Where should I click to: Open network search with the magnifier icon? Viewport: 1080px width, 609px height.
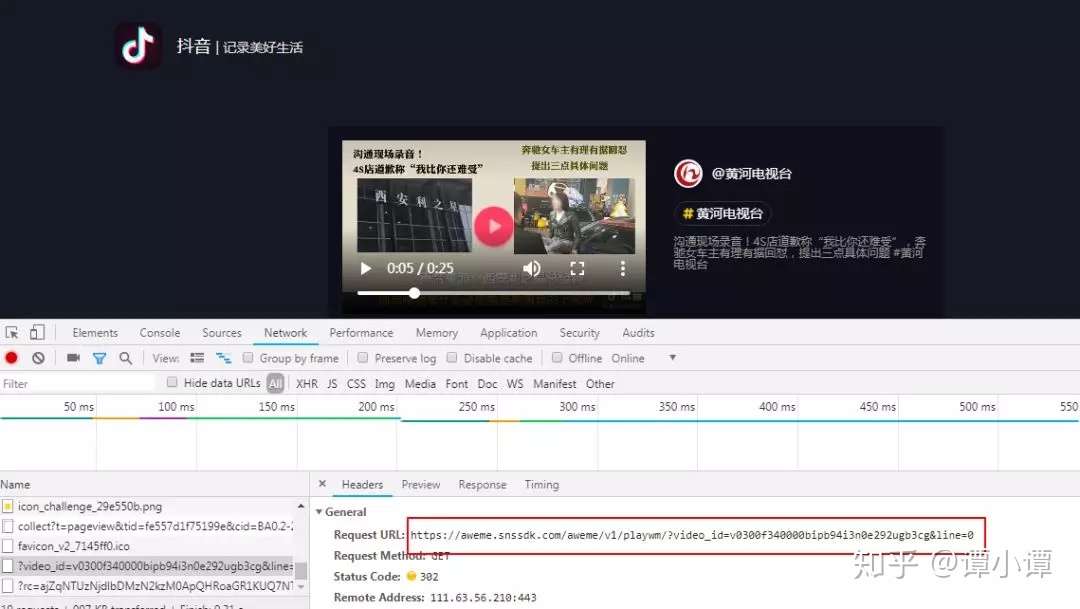tap(123, 357)
